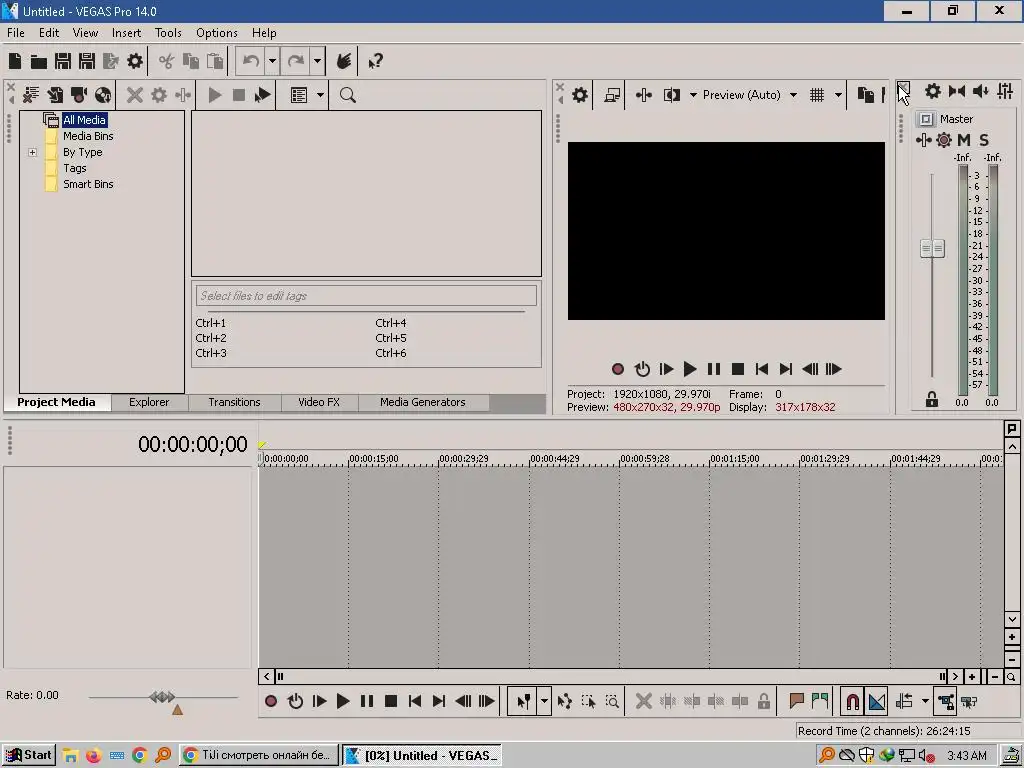Open the Options menu
This screenshot has width=1024, height=768.
coord(217,33)
